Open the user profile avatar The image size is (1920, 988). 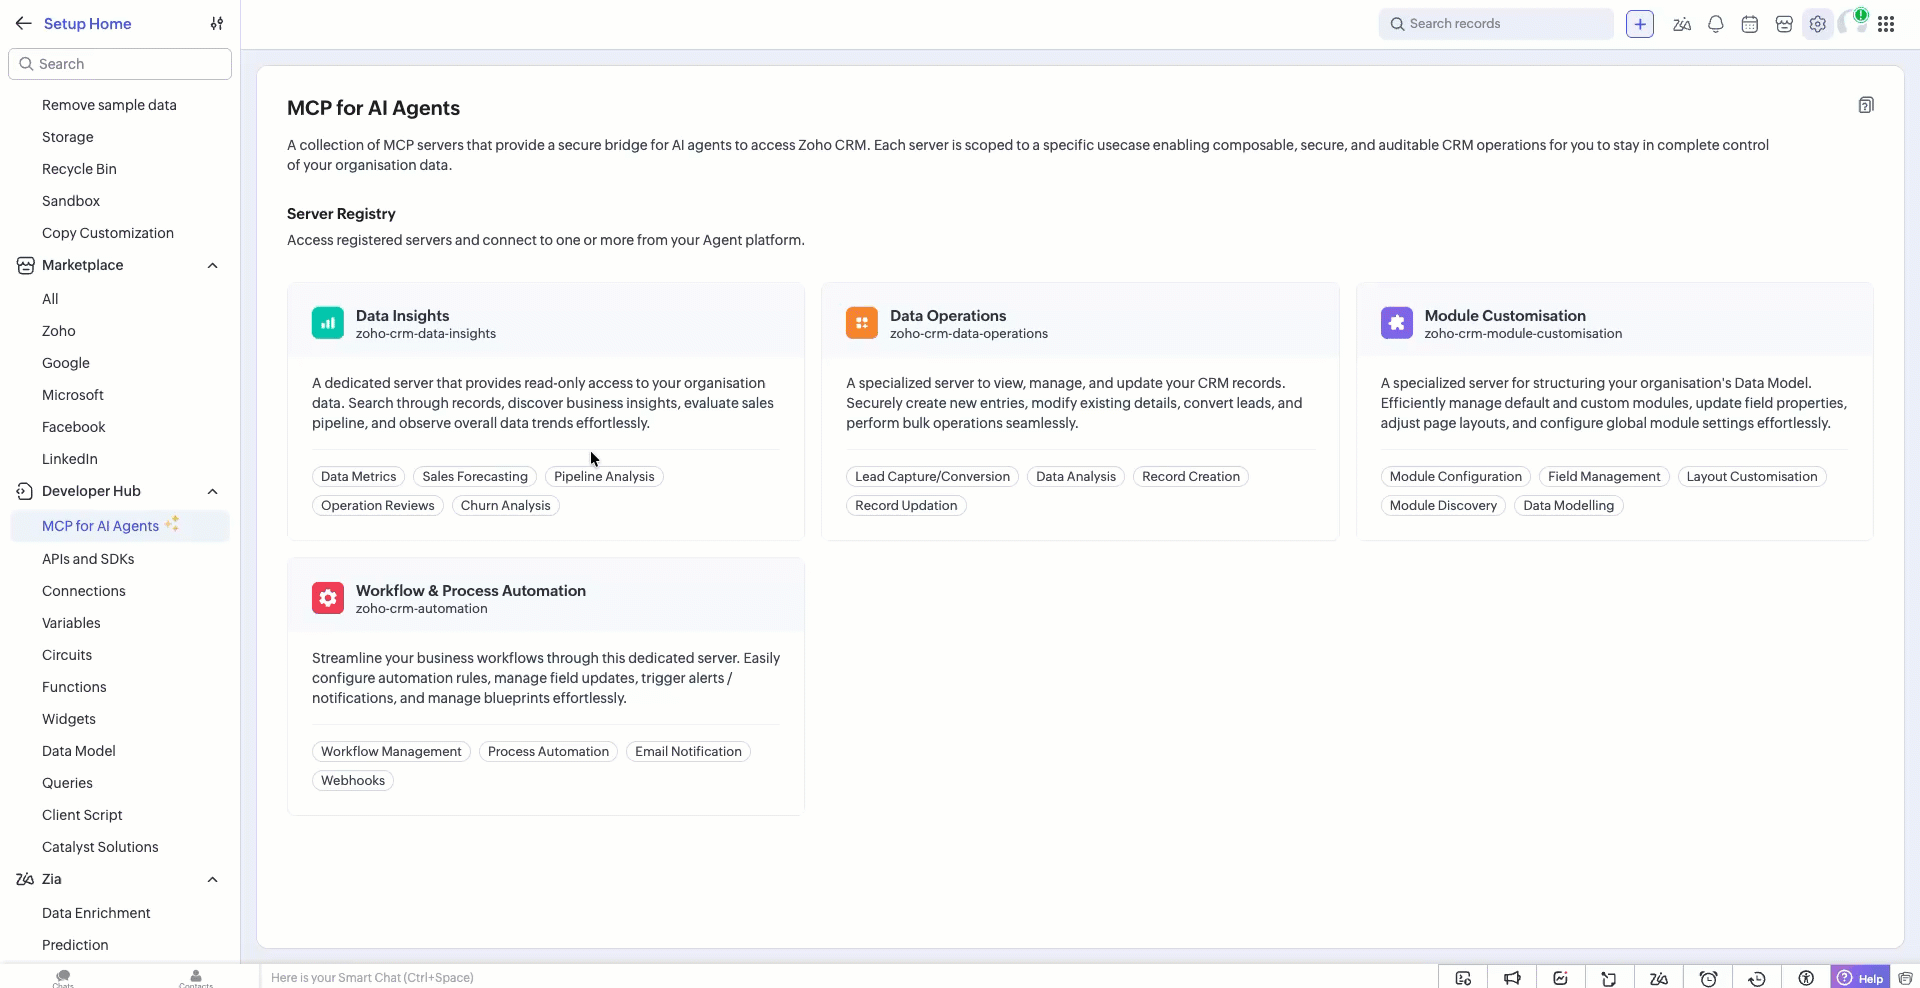point(1853,23)
